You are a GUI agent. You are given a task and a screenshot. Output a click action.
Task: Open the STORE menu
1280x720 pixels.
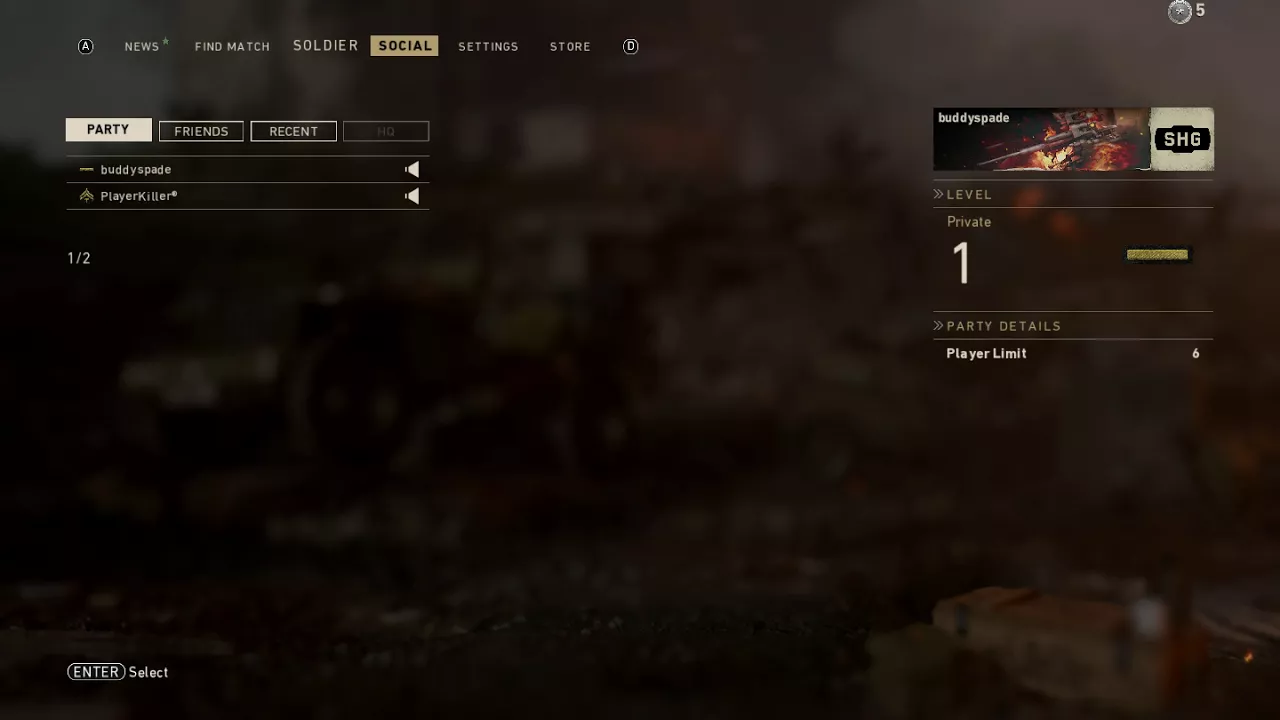pos(570,47)
